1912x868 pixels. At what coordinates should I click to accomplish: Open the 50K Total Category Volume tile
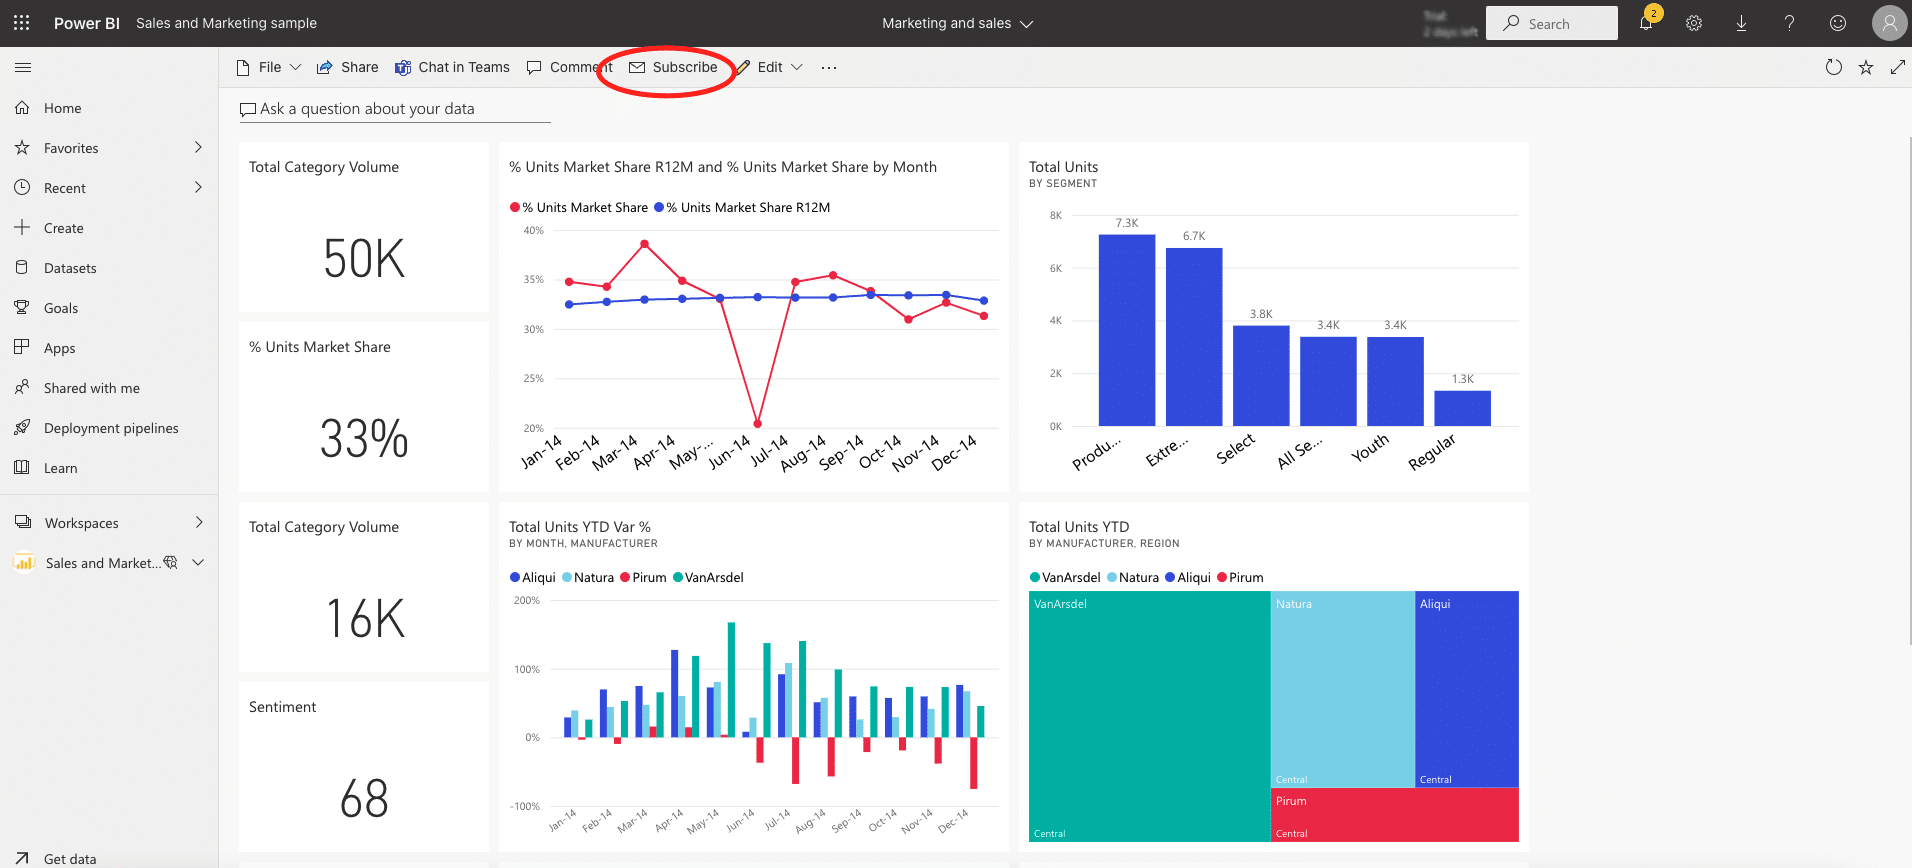point(364,227)
